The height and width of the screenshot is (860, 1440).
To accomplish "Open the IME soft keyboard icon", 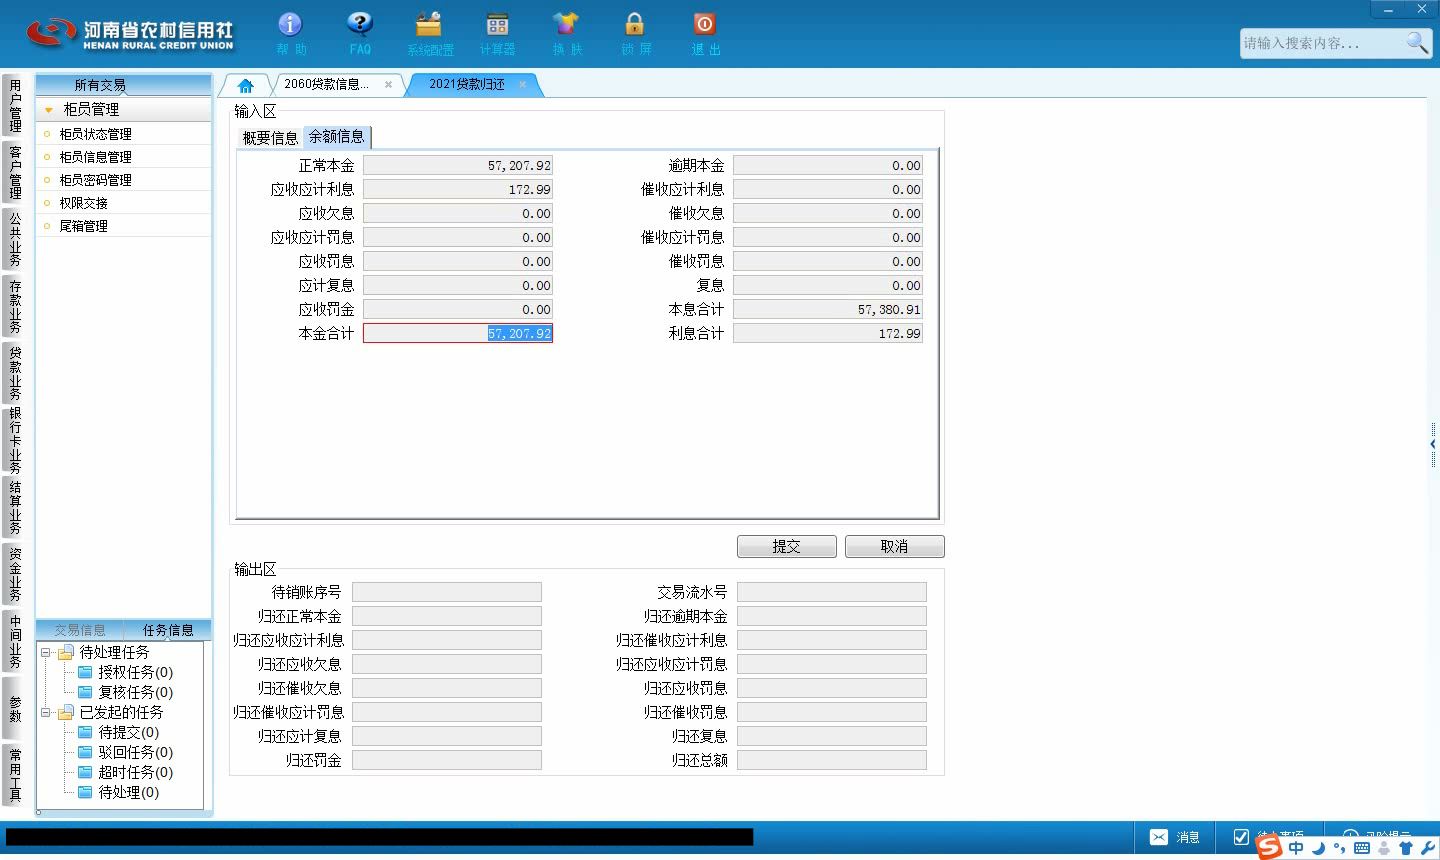I will point(1362,848).
